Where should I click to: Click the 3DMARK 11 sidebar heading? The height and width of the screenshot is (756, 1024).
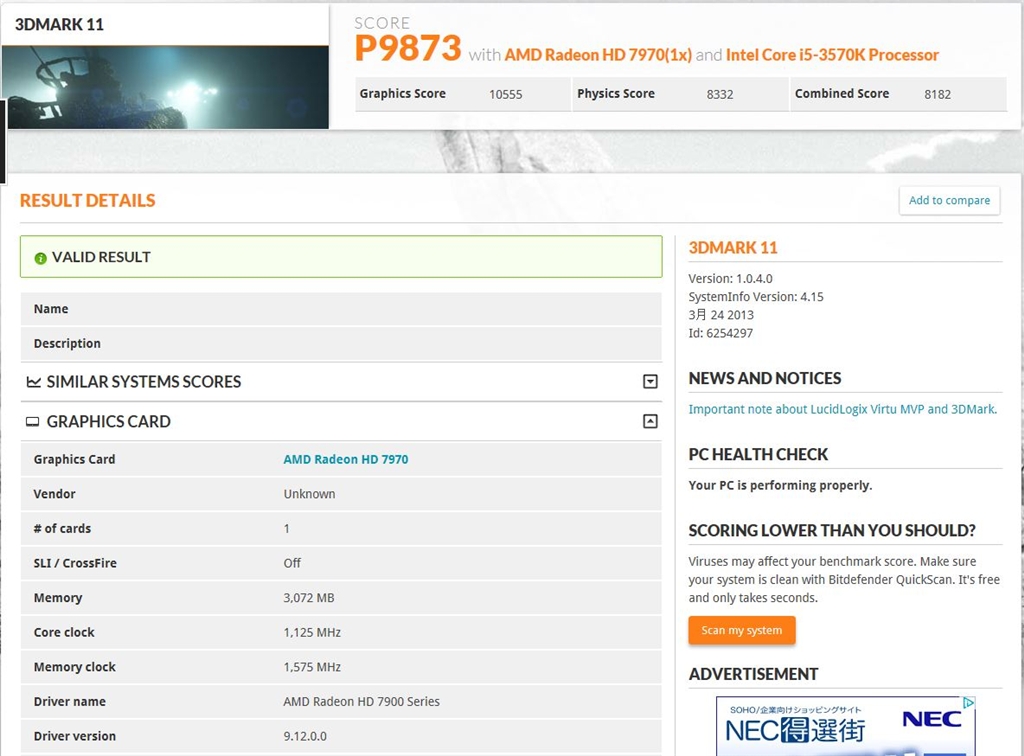(x=733, y=248)
